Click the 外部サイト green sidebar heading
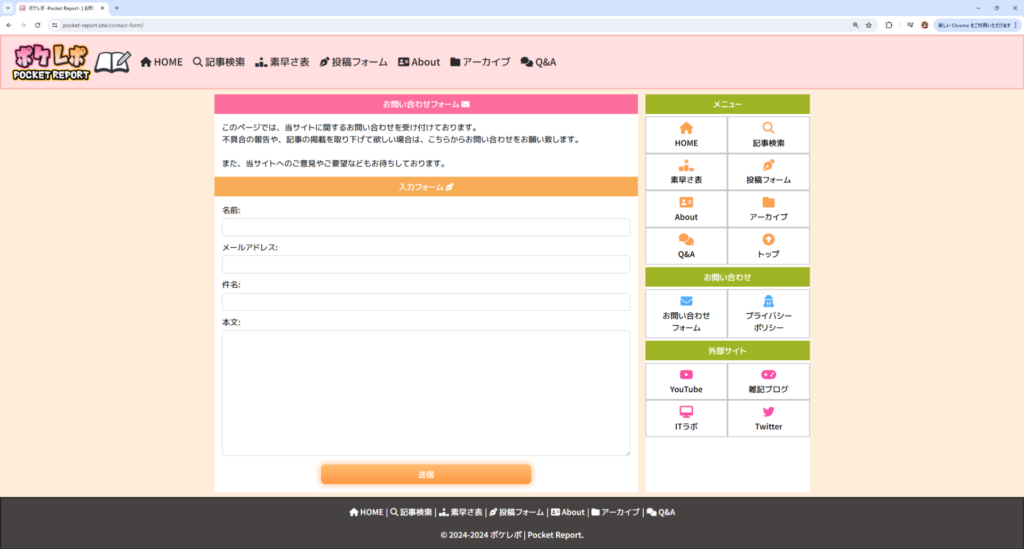1024x549 pixels. (x=728, y=351)
